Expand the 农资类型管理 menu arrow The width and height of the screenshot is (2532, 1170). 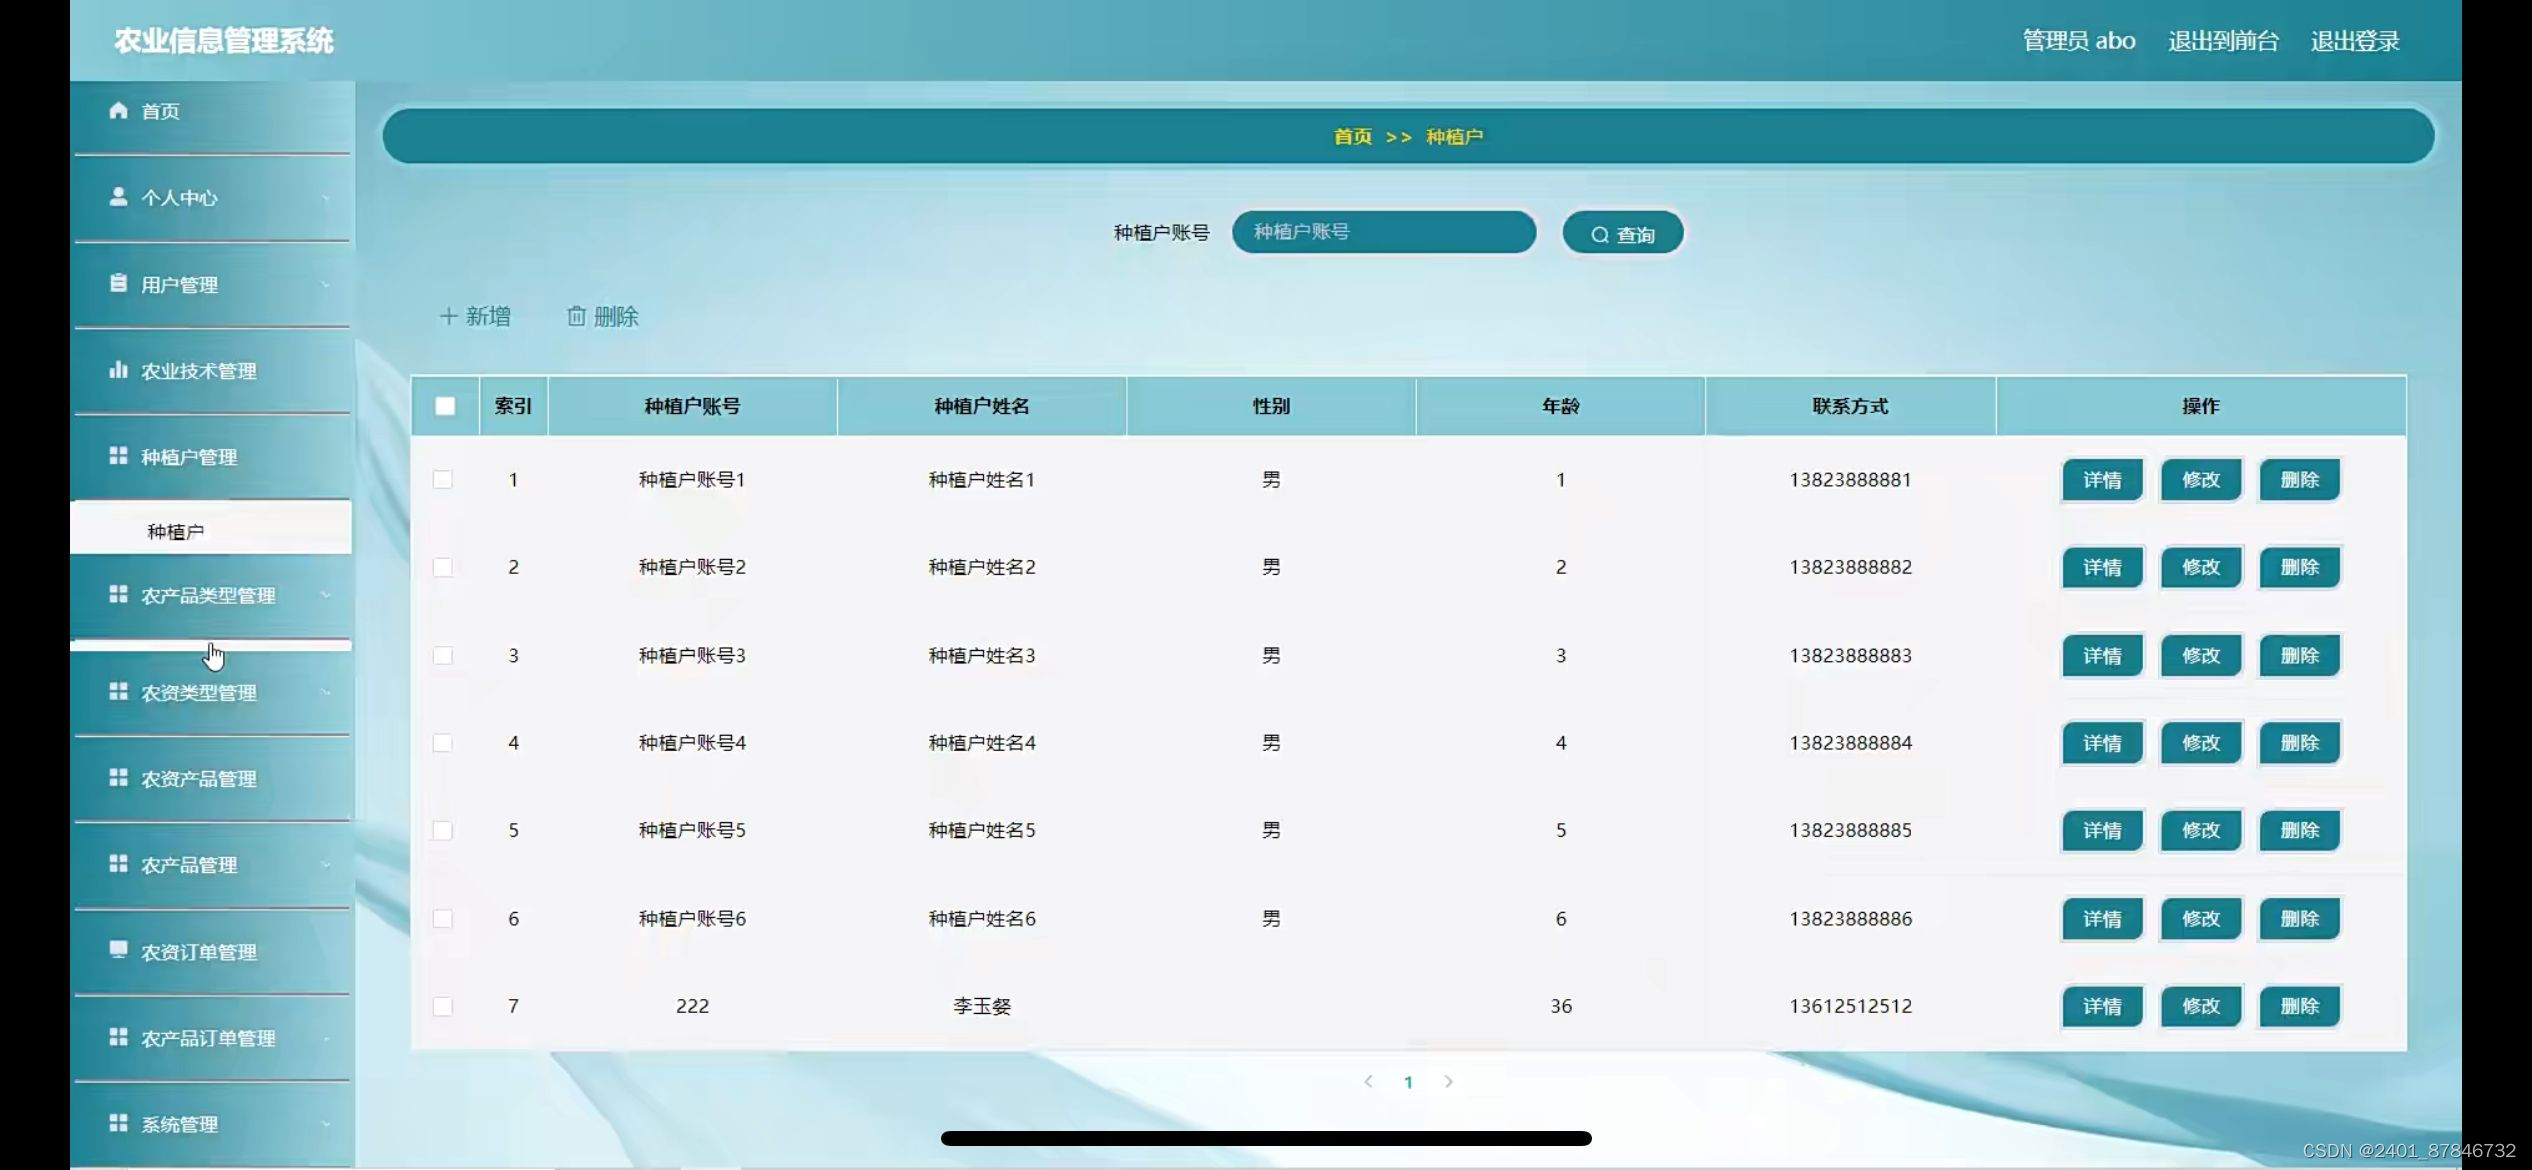click(325, 692)
